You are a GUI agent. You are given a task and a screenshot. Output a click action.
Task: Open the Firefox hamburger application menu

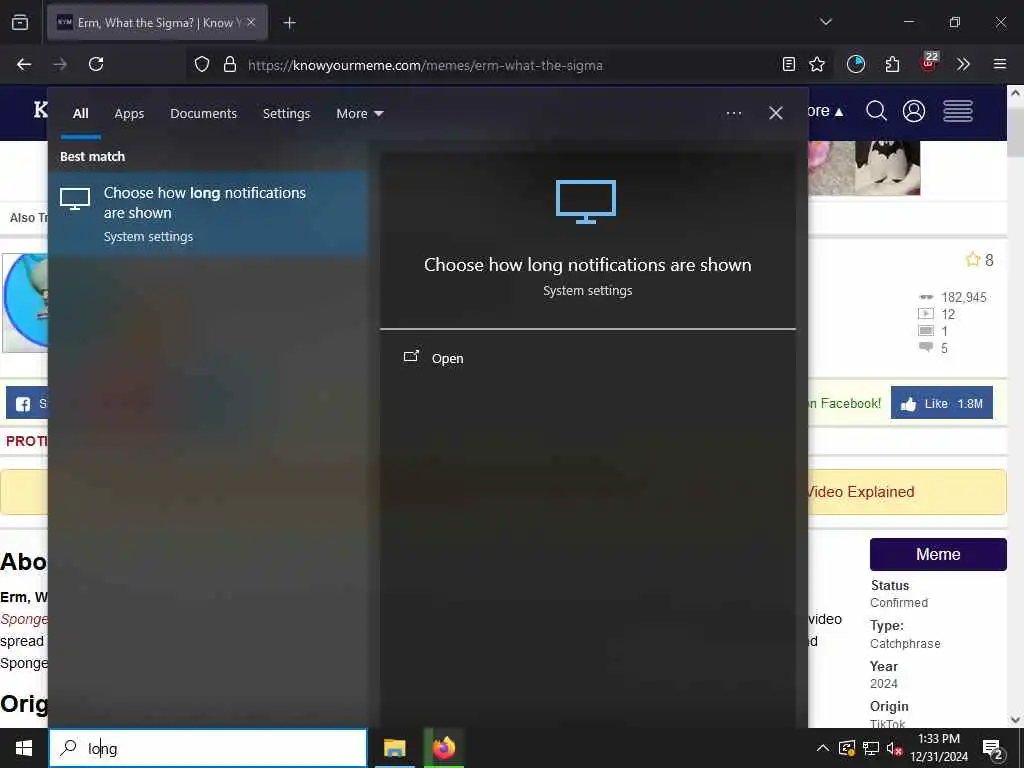coord(999,64)
